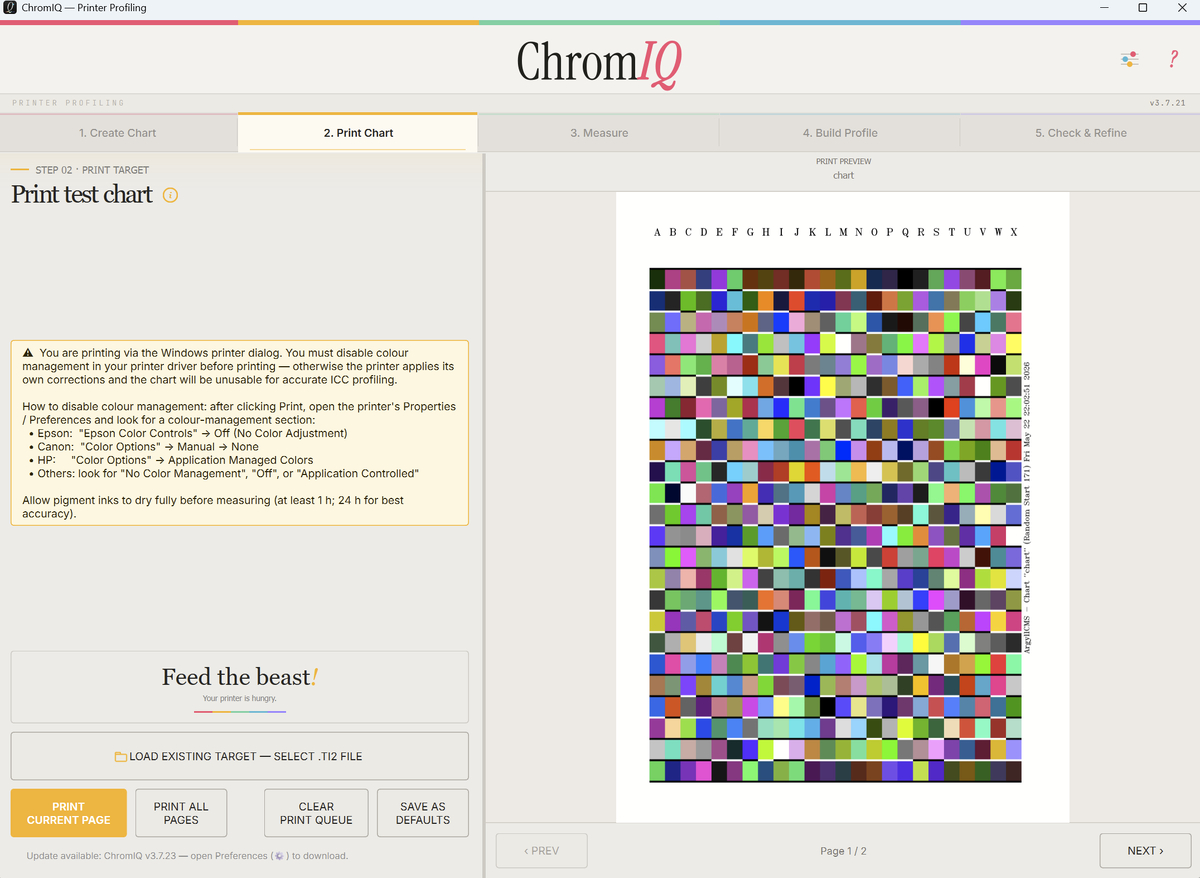Click 'Your printer is hungry.' subtitle
The image size is (1200, 878).
pos(240,698)
